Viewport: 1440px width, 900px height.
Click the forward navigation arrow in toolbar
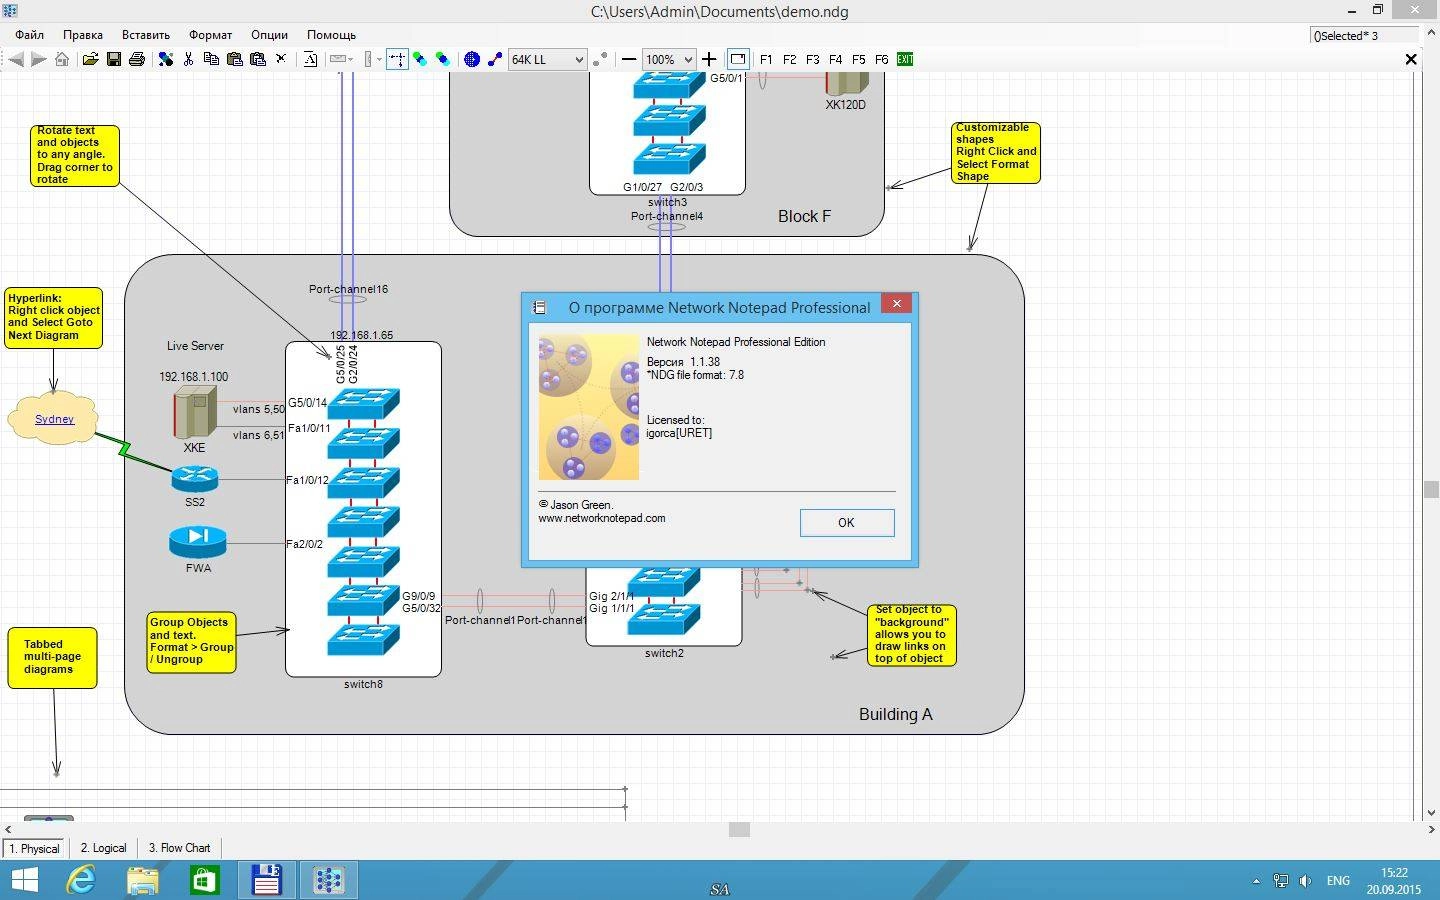click(x=38, y=60)
